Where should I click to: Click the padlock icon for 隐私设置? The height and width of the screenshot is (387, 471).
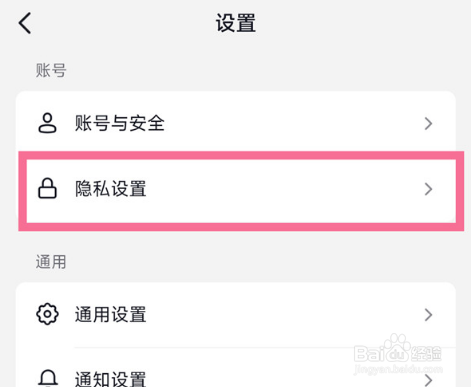click(x=47, y=188)
